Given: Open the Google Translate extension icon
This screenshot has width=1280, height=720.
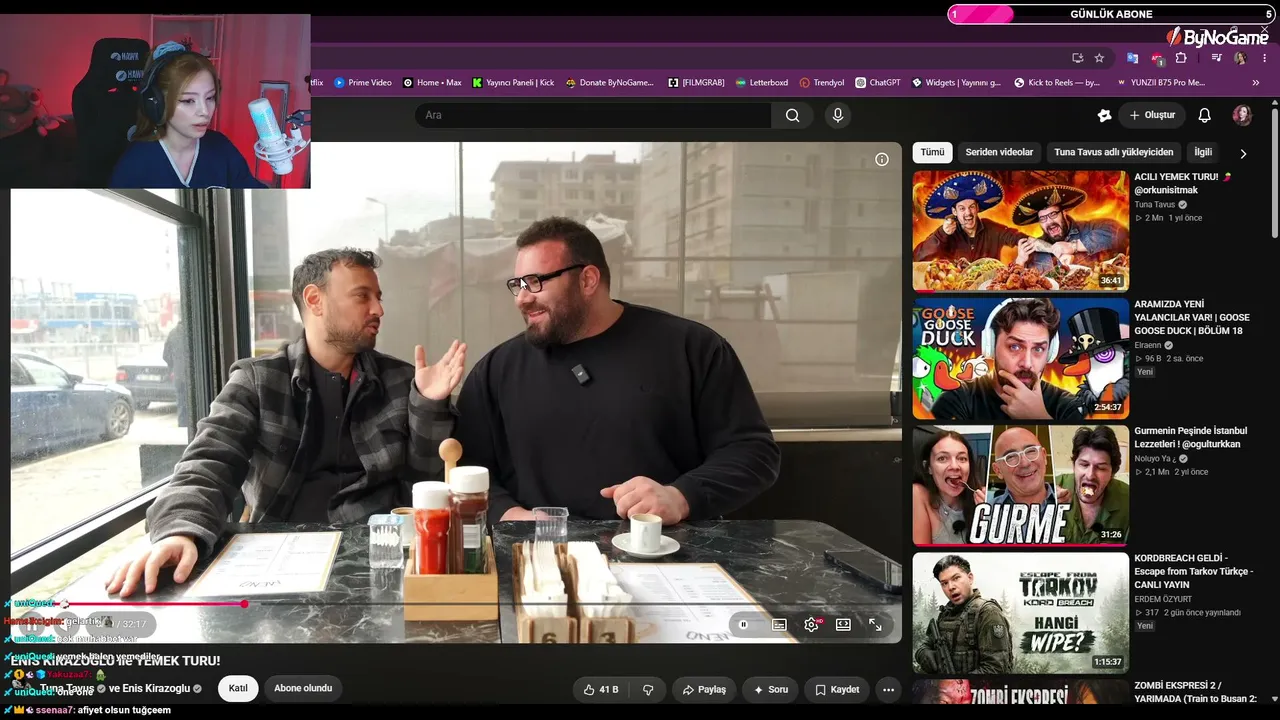Looking at the screenshot, I should pyautogui.click(x=1132, y=58).
